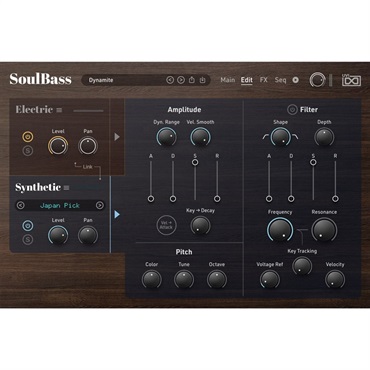Click Amplitude Attack slider handle

(x=151, y=199)
